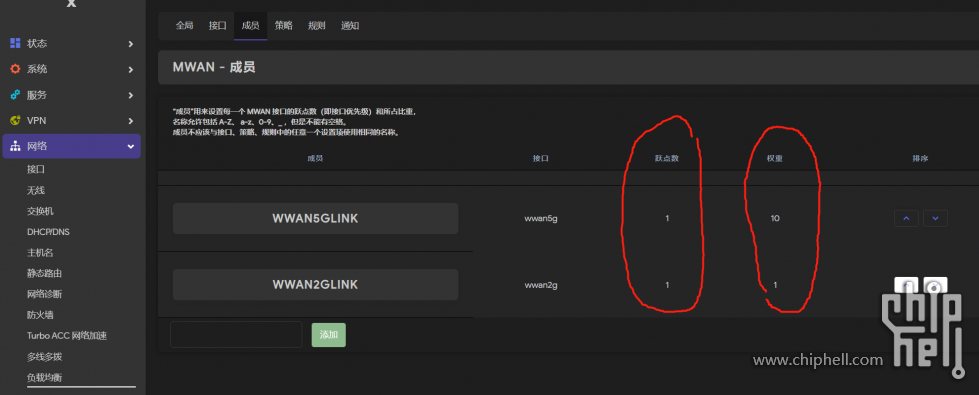The image size is (979, 395).
Task: Click the 服务 services icon in sidebar
Action: click(15, 95)
